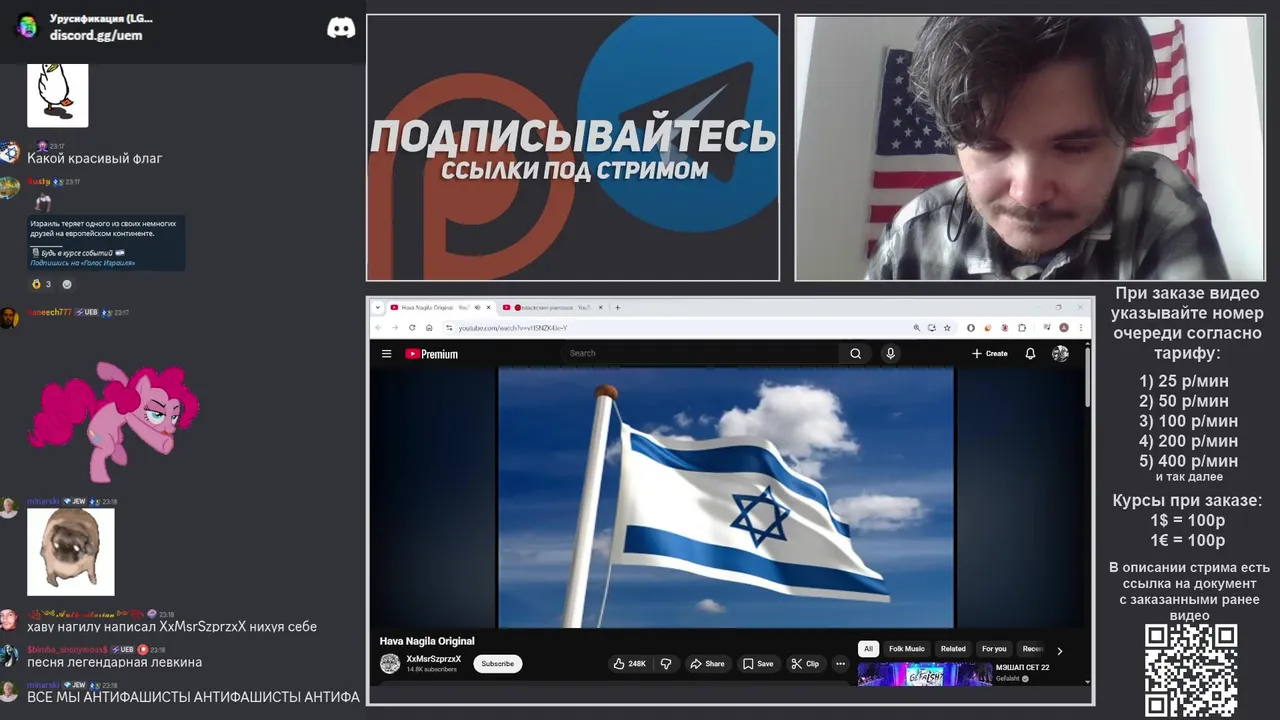Image resolution: width=1280 pixels, height=720 pixels.
Task: Open Chrome profile avatar
Action: [x=1064, y=328]
